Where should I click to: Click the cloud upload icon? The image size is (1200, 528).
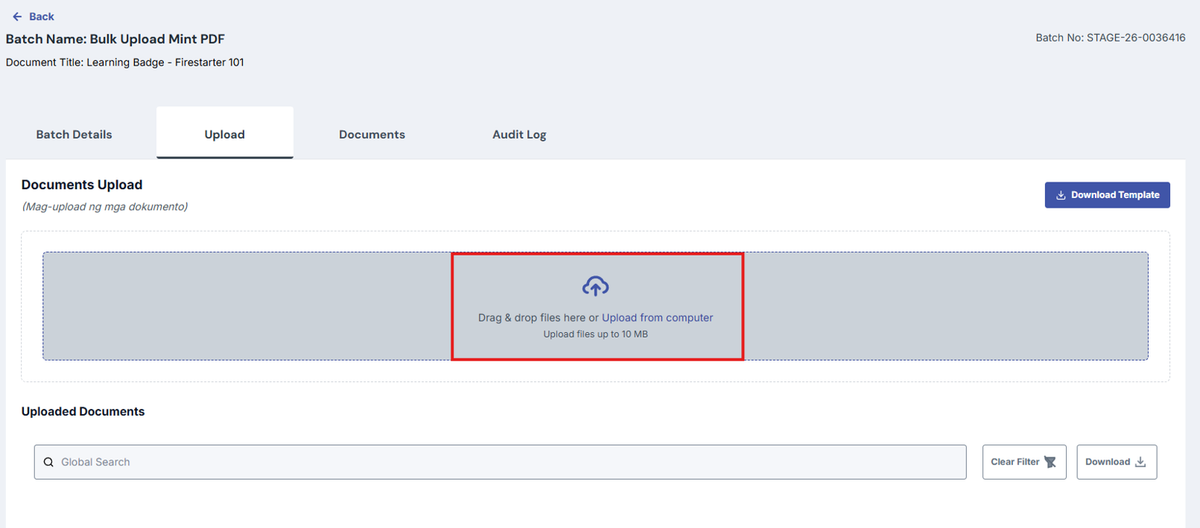pyautogui.click(x=596, y=287)
